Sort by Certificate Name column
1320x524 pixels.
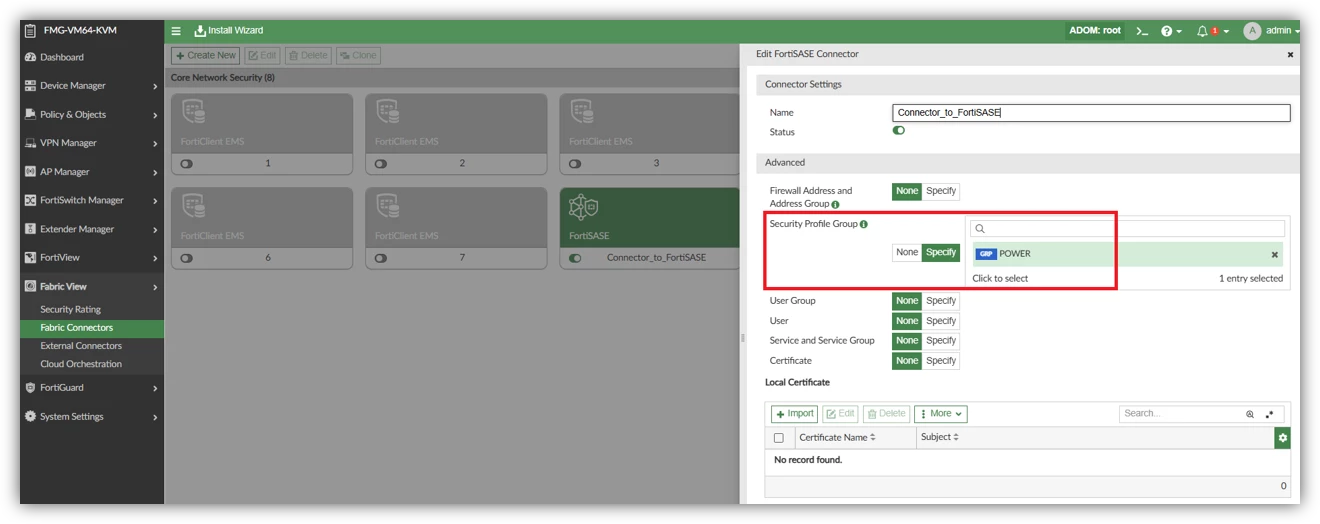pyautogui.click(x=837, y=438)
